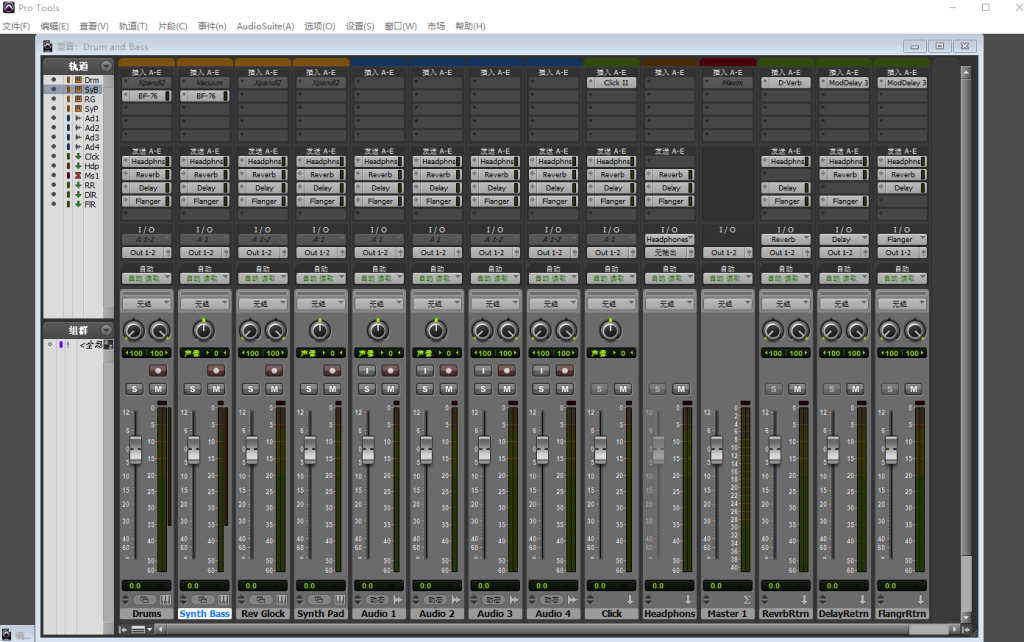1024x642 pixels.
Task: Open automation mode dropdown on Drums strip
Action: tap(146, 278)
